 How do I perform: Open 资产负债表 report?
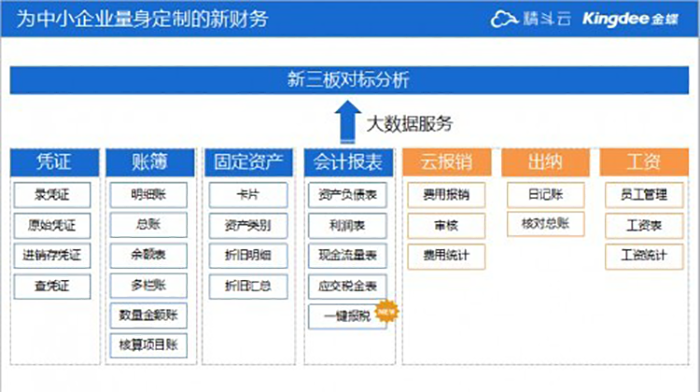pyautogui.click(x=348, y=195)
